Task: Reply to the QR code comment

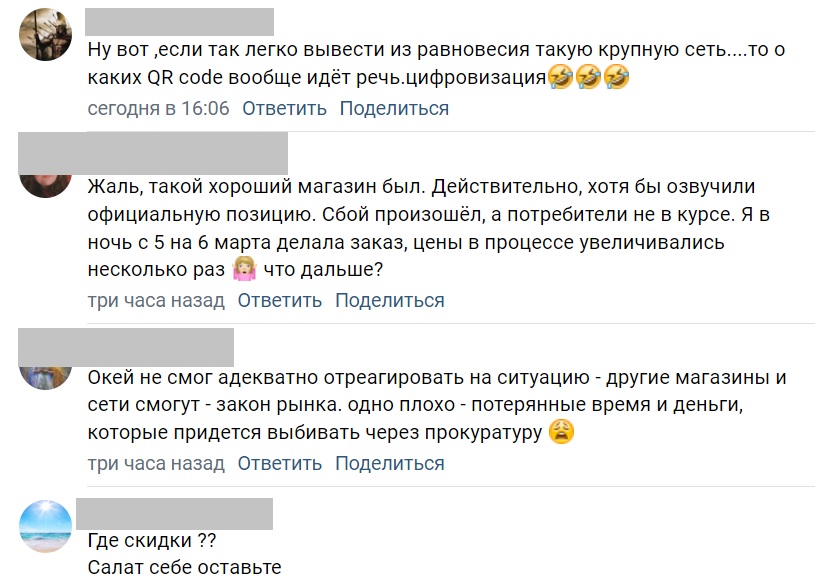Action: pos(284,108)
